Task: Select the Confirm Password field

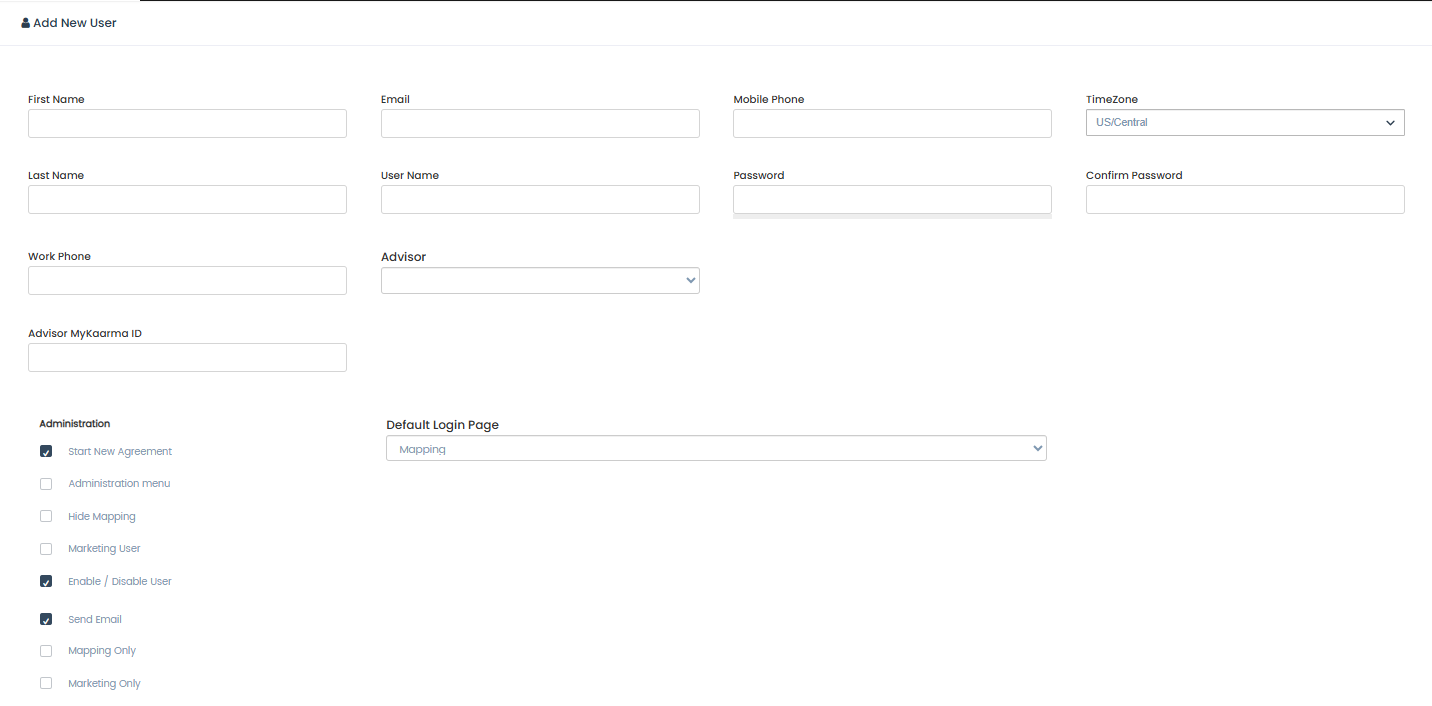Action: click(x=1244, y=200)
